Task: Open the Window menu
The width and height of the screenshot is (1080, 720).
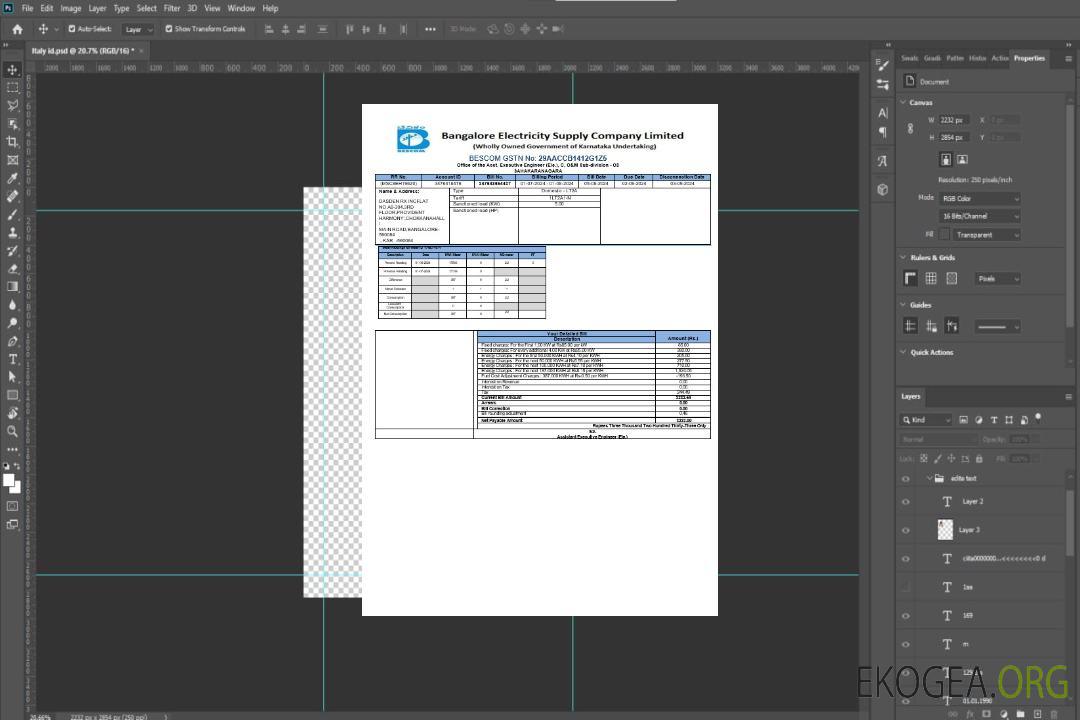Action: [x=241, y=8]
